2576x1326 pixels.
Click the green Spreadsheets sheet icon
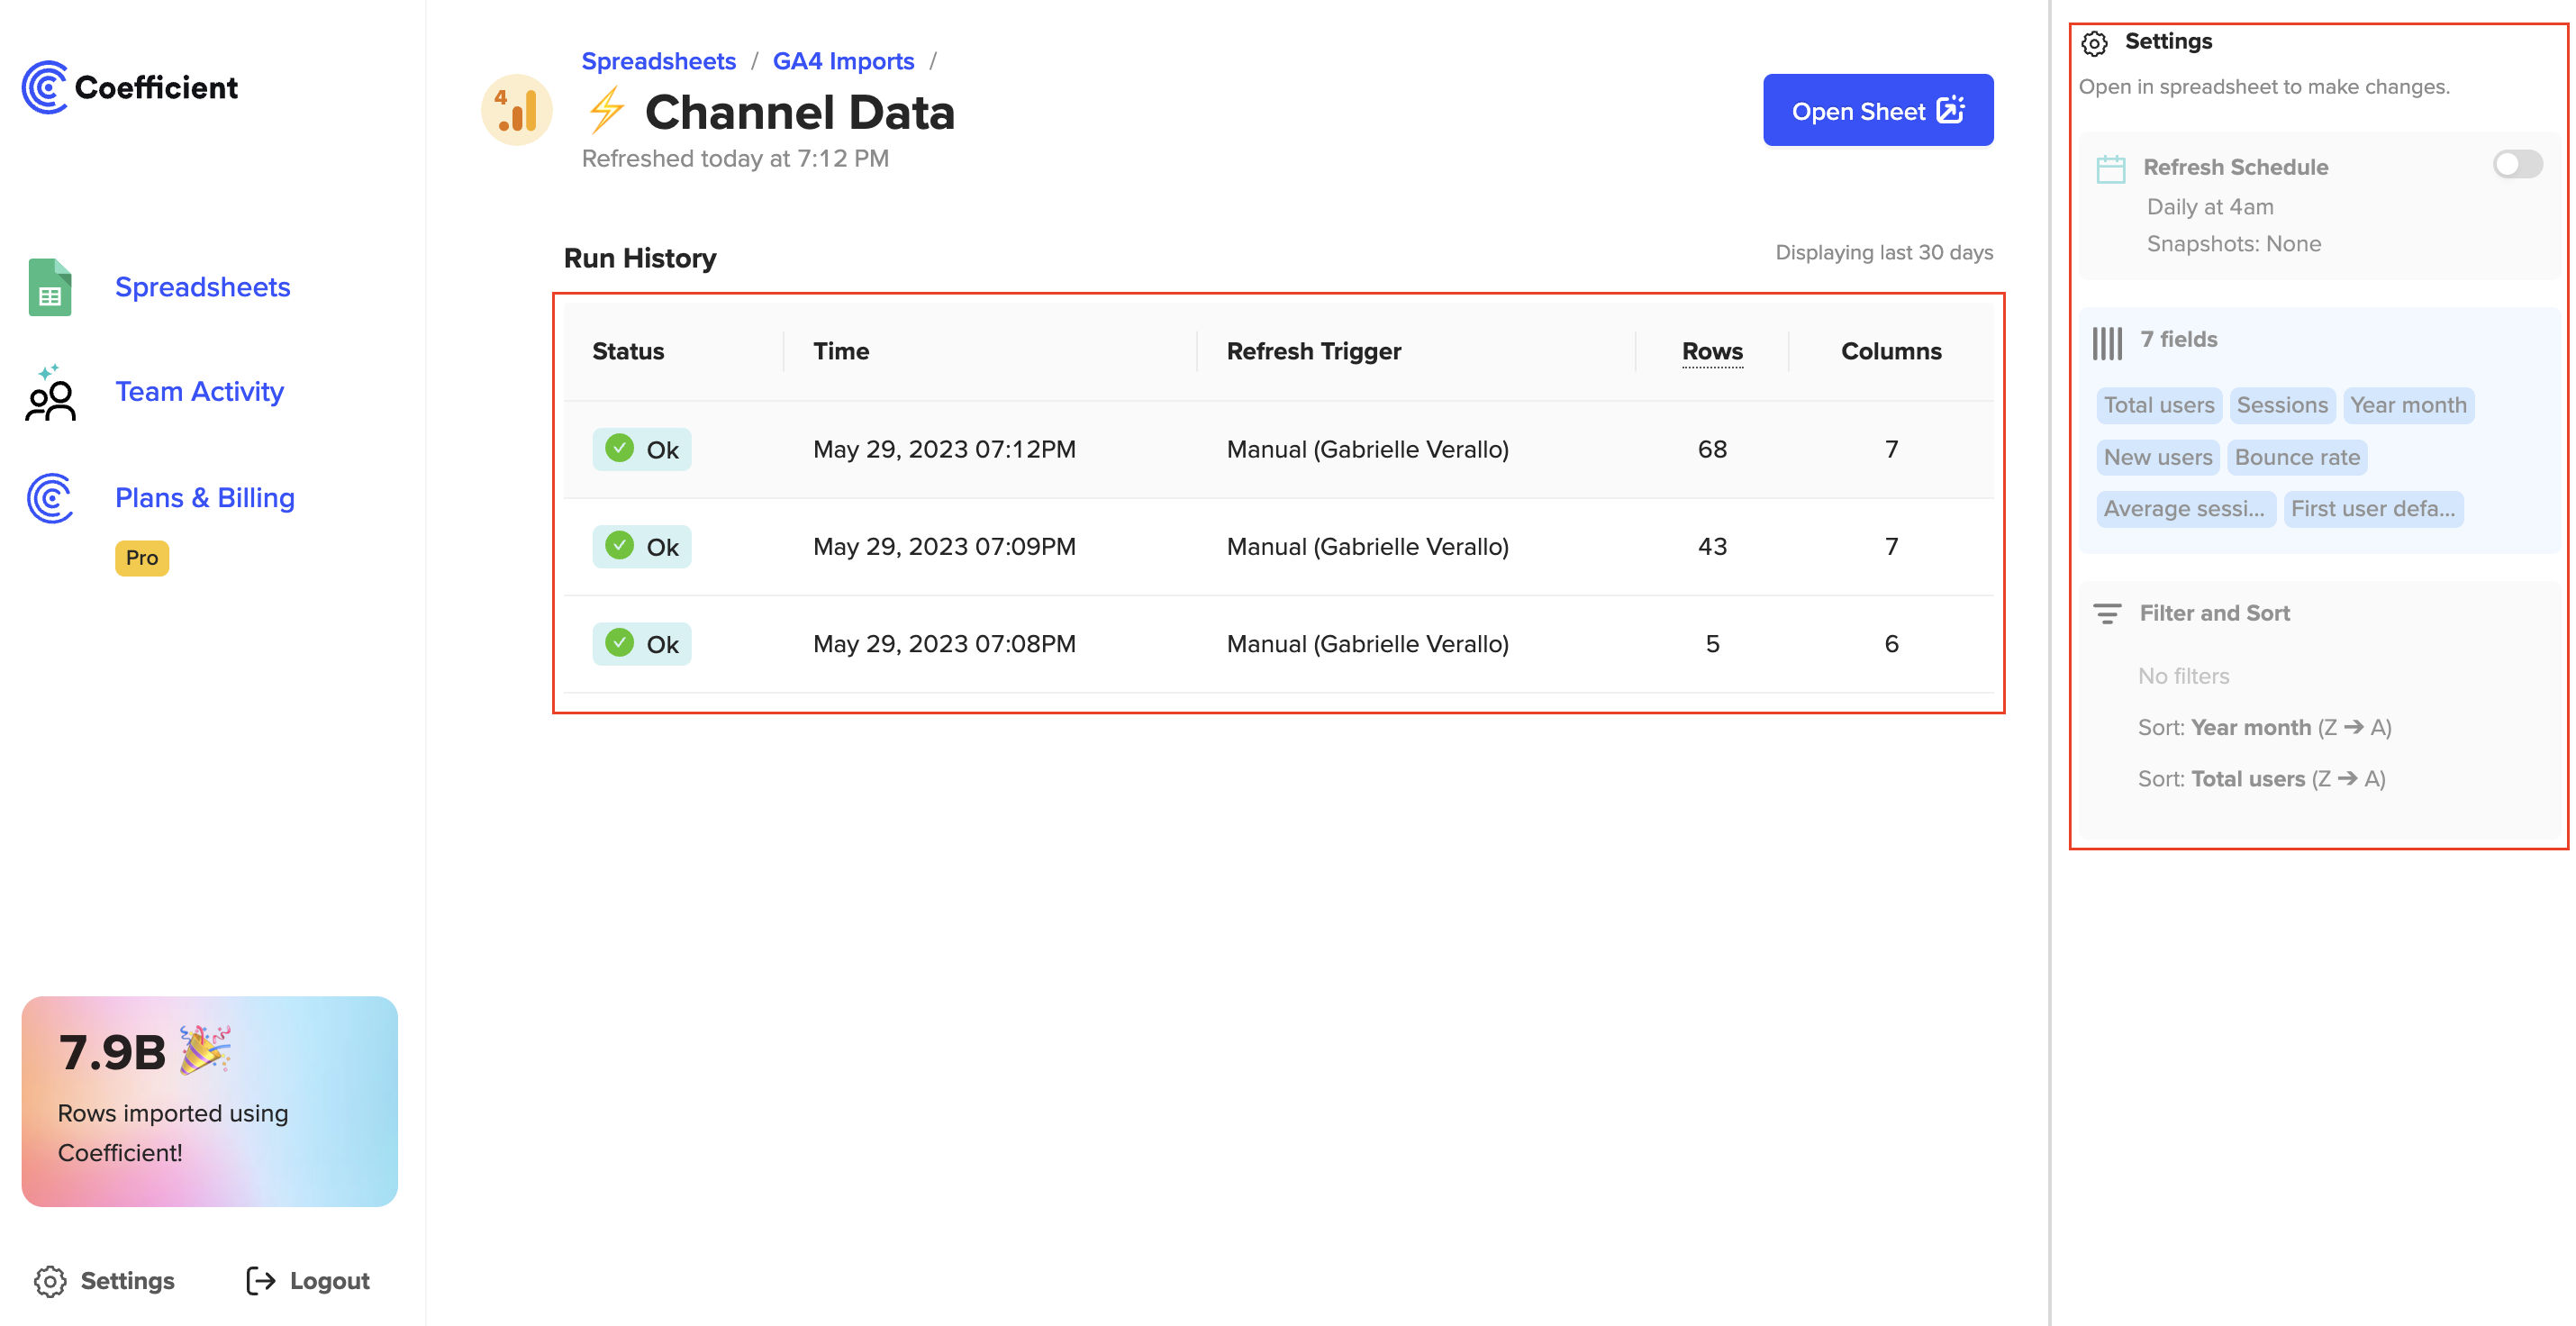click(50, 288)
